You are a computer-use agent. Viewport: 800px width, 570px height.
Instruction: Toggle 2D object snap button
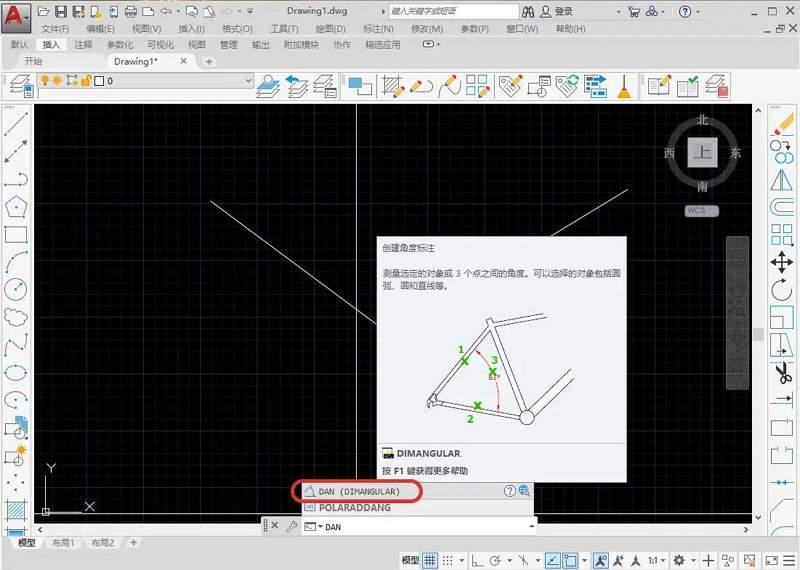[570, 560]
